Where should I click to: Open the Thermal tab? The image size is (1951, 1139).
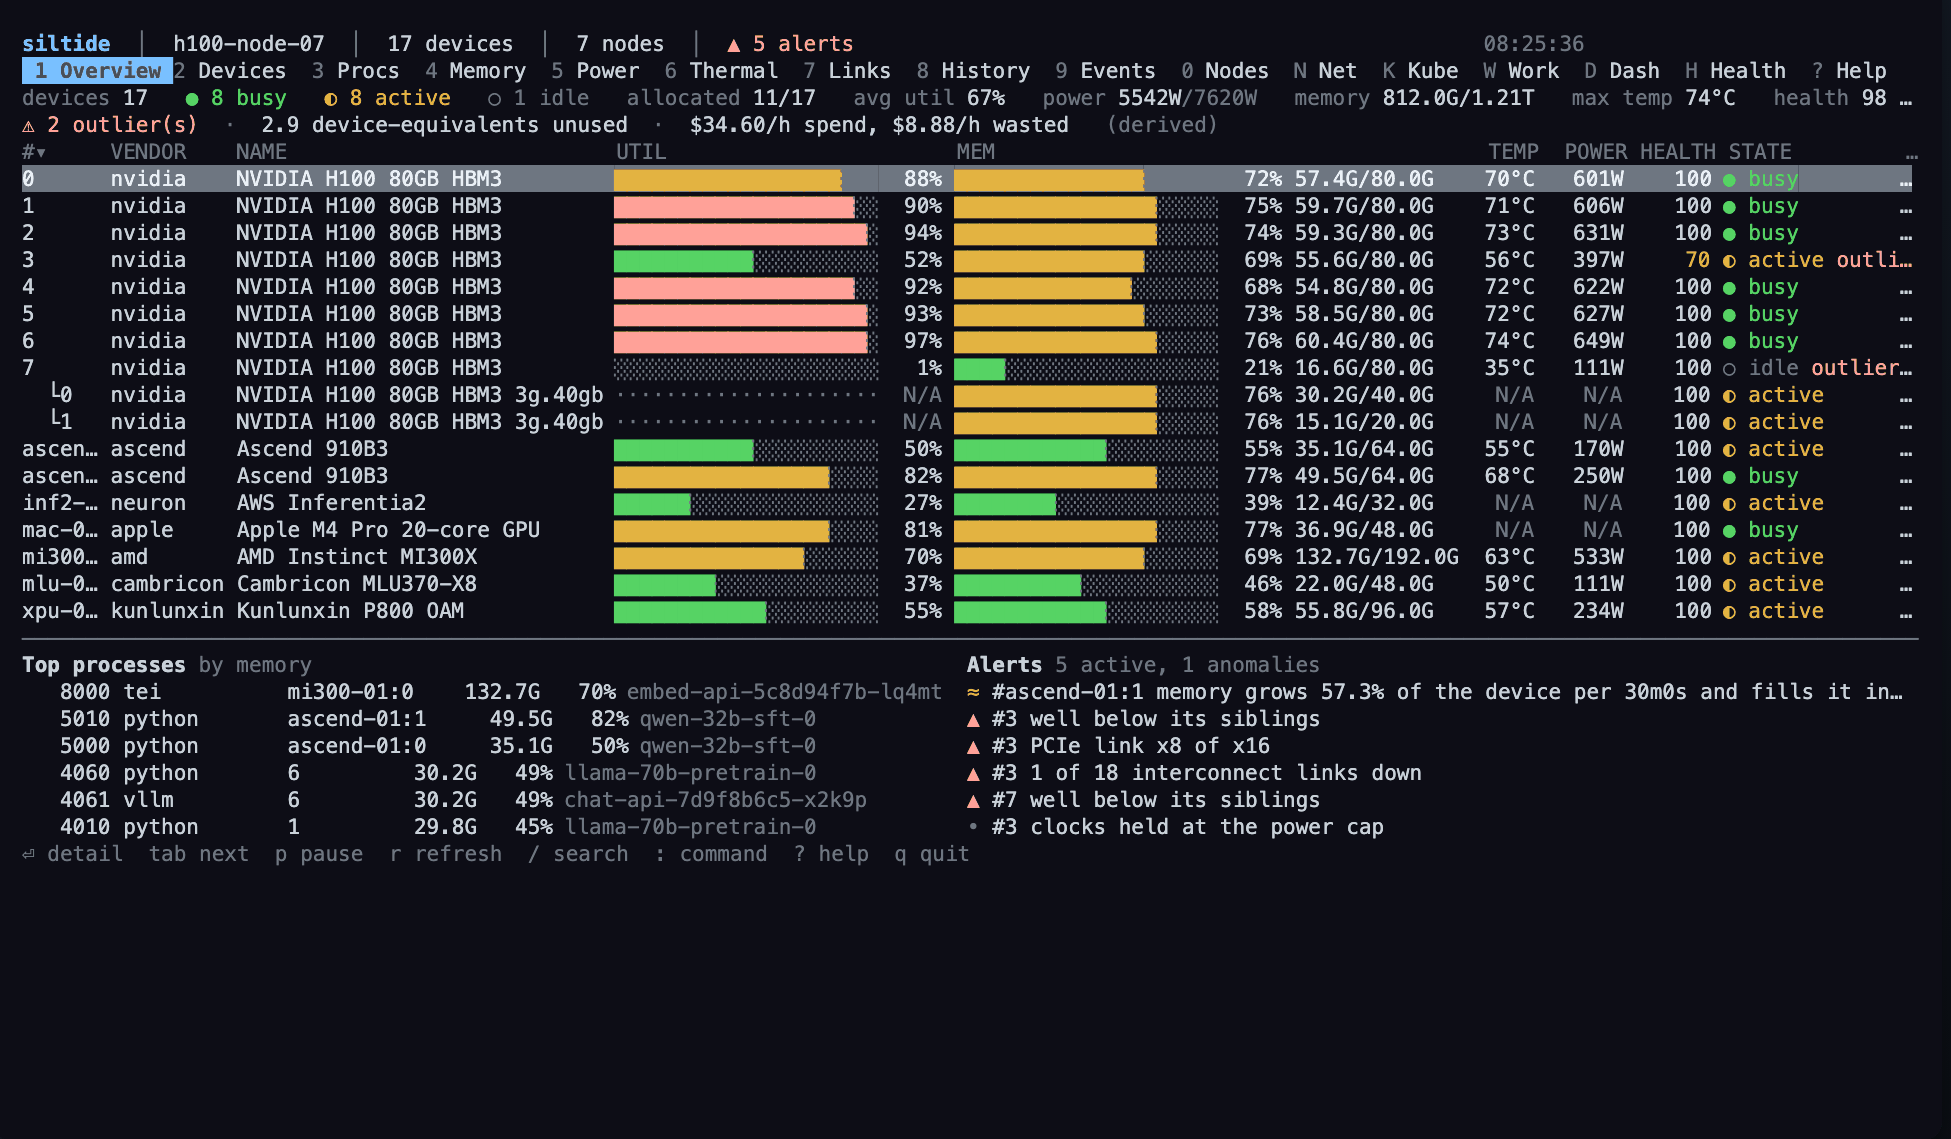(x=721, y=71)
